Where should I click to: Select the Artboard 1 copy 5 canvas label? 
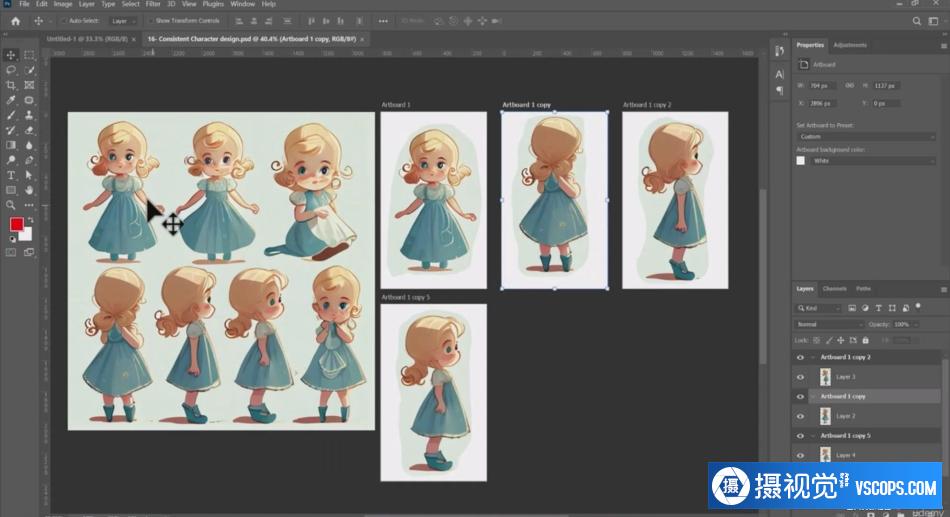click(x=405, y=298)
